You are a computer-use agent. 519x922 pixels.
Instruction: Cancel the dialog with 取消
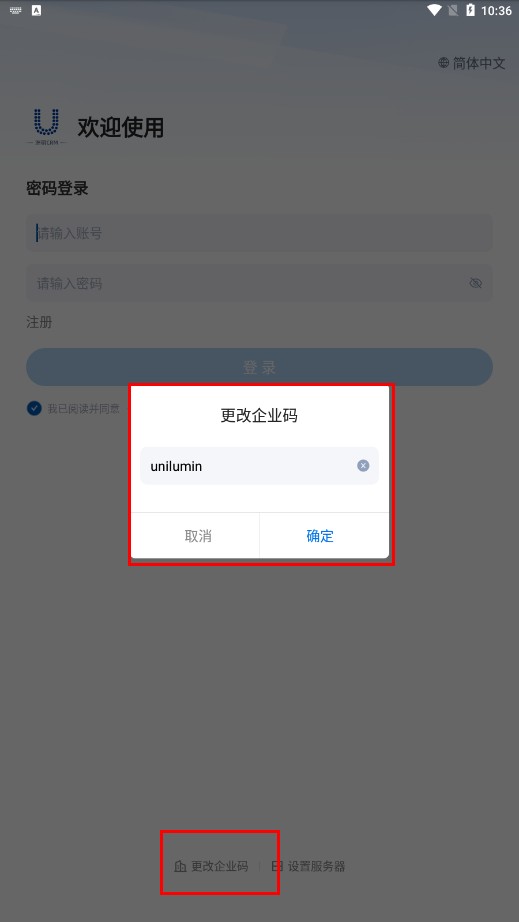(198, 536)
